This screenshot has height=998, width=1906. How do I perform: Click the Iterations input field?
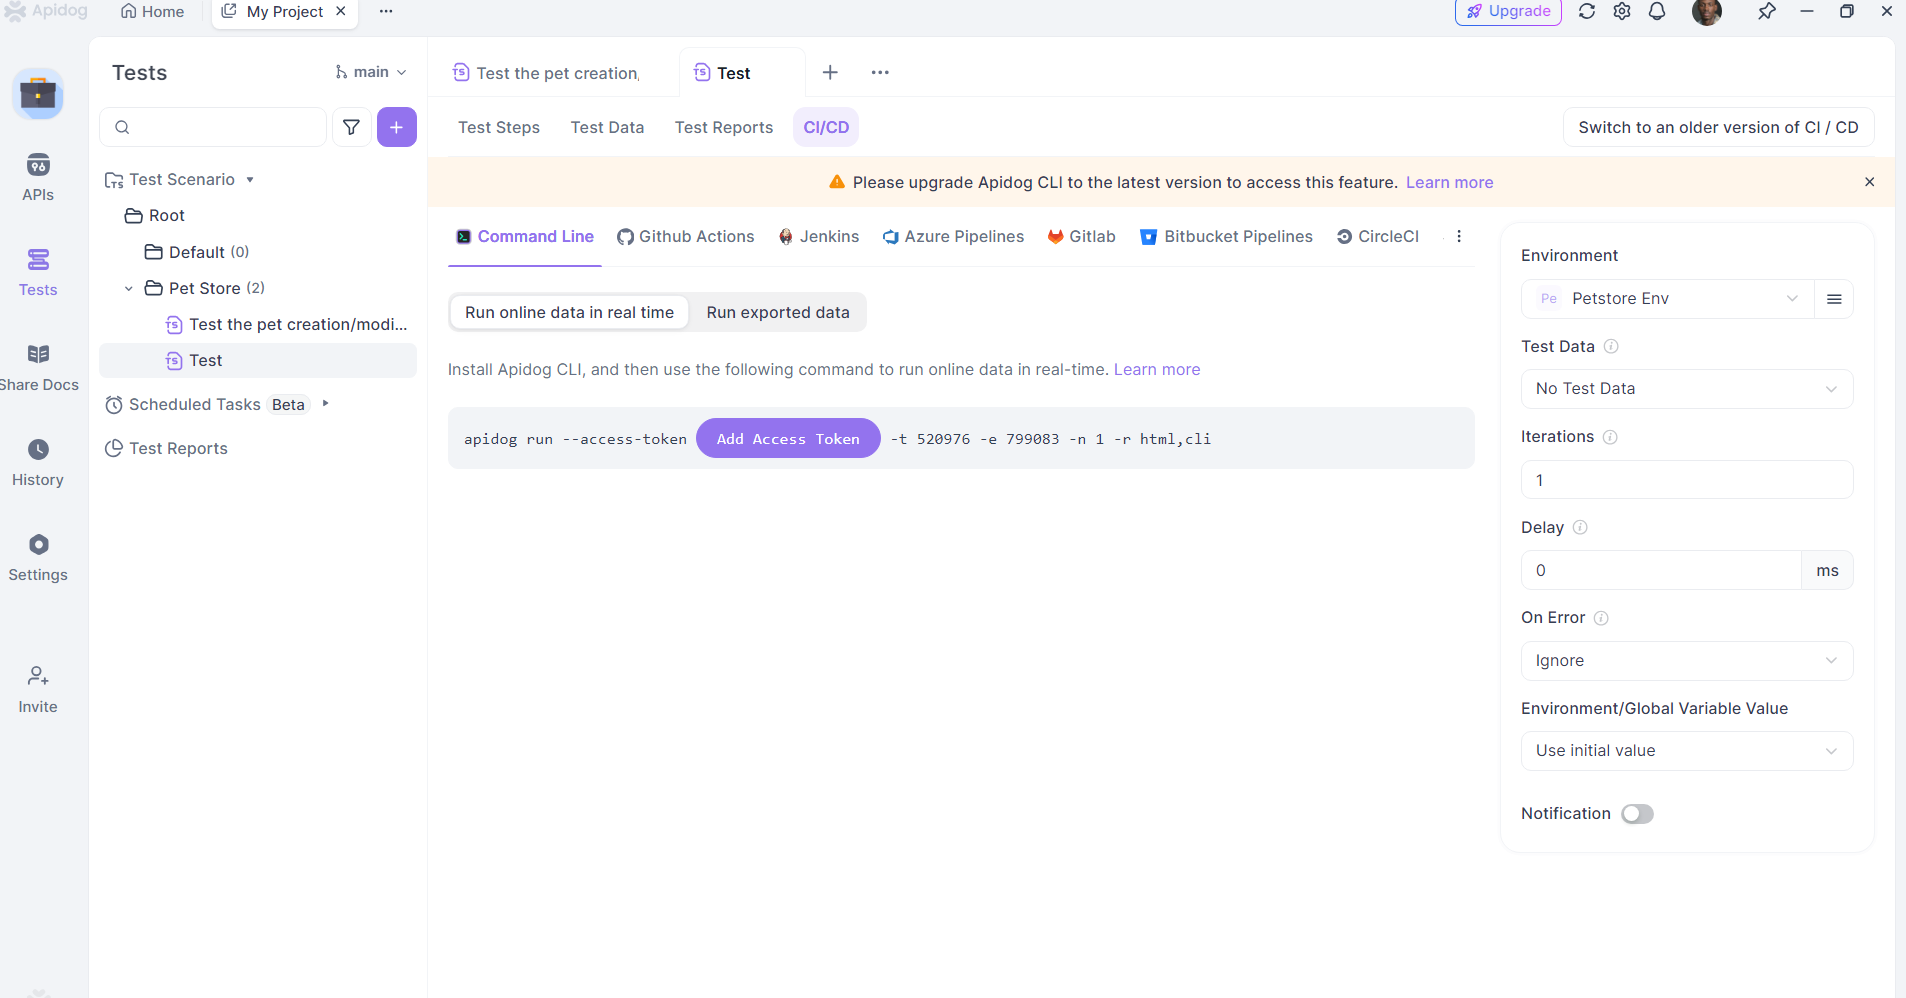[x=1687, y=480]
